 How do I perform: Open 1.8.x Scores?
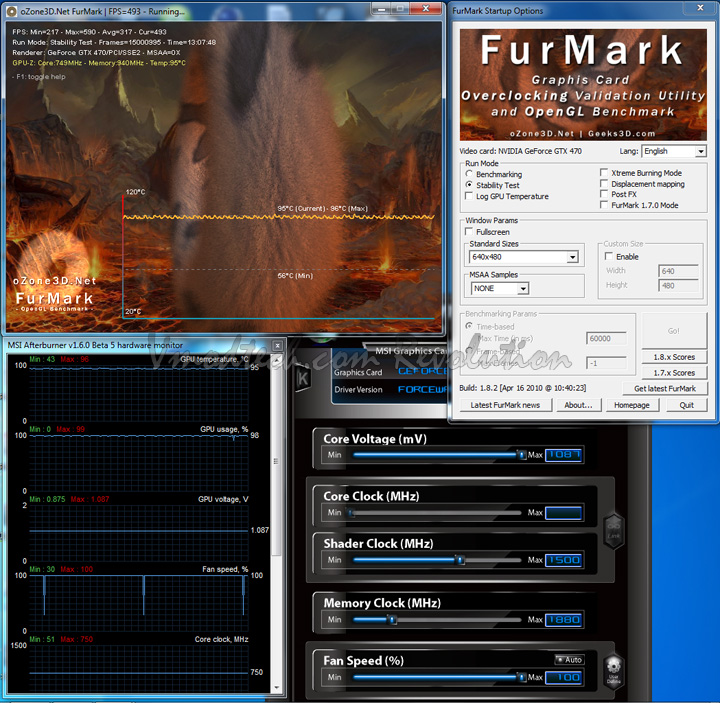(x=674, y=357)
